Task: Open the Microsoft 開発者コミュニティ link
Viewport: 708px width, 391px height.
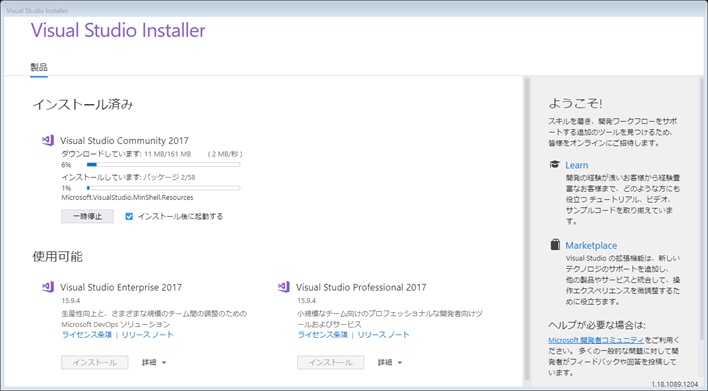Action: click(x=596, y=340)
